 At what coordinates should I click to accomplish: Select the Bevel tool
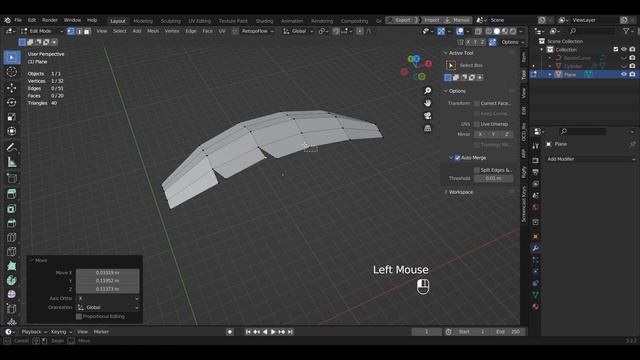point(12,223)
